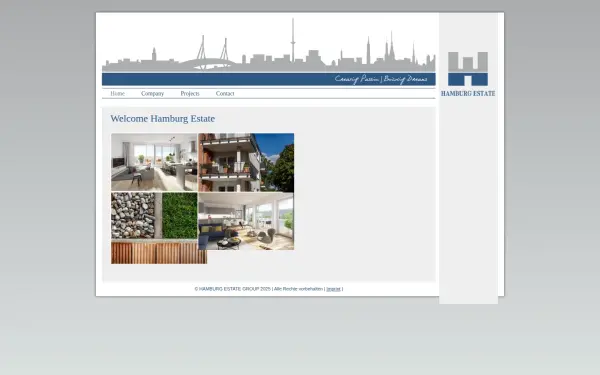Click the Hamburg skyline banner image
This screenshot has width=600, height=375.
pos(269,45)
